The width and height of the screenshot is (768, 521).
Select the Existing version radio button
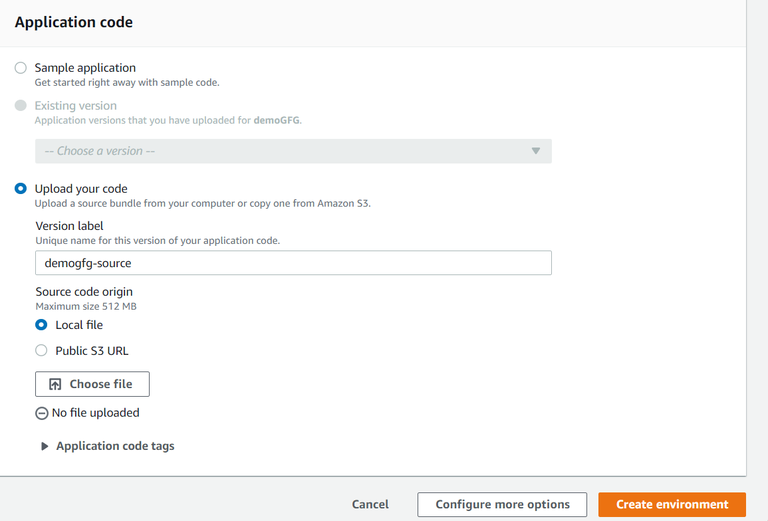21,106
